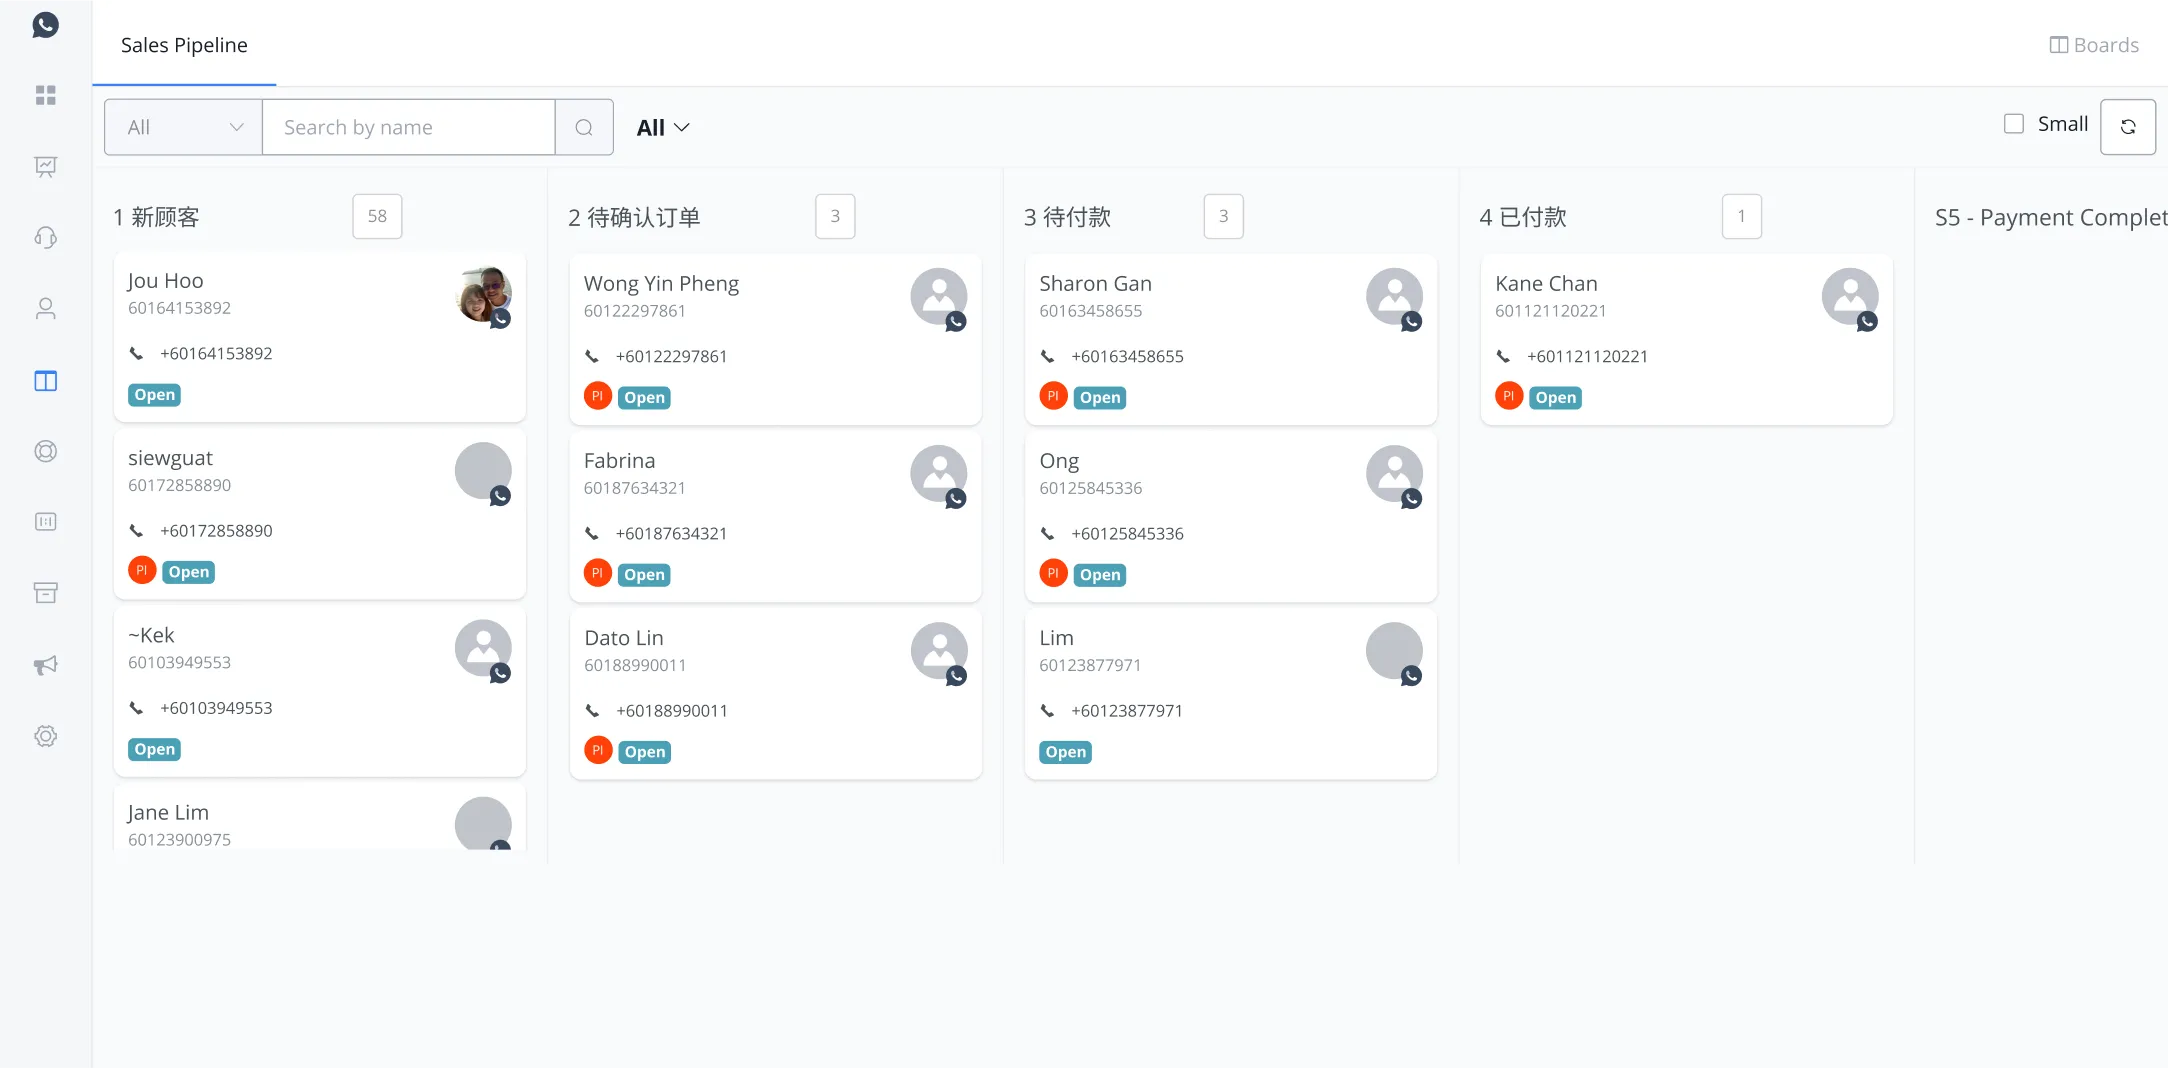Image resolution: width=2168 pixels, height=1068 pixels.
Task: Click phone number +60122297861
Action: (671, 356)
